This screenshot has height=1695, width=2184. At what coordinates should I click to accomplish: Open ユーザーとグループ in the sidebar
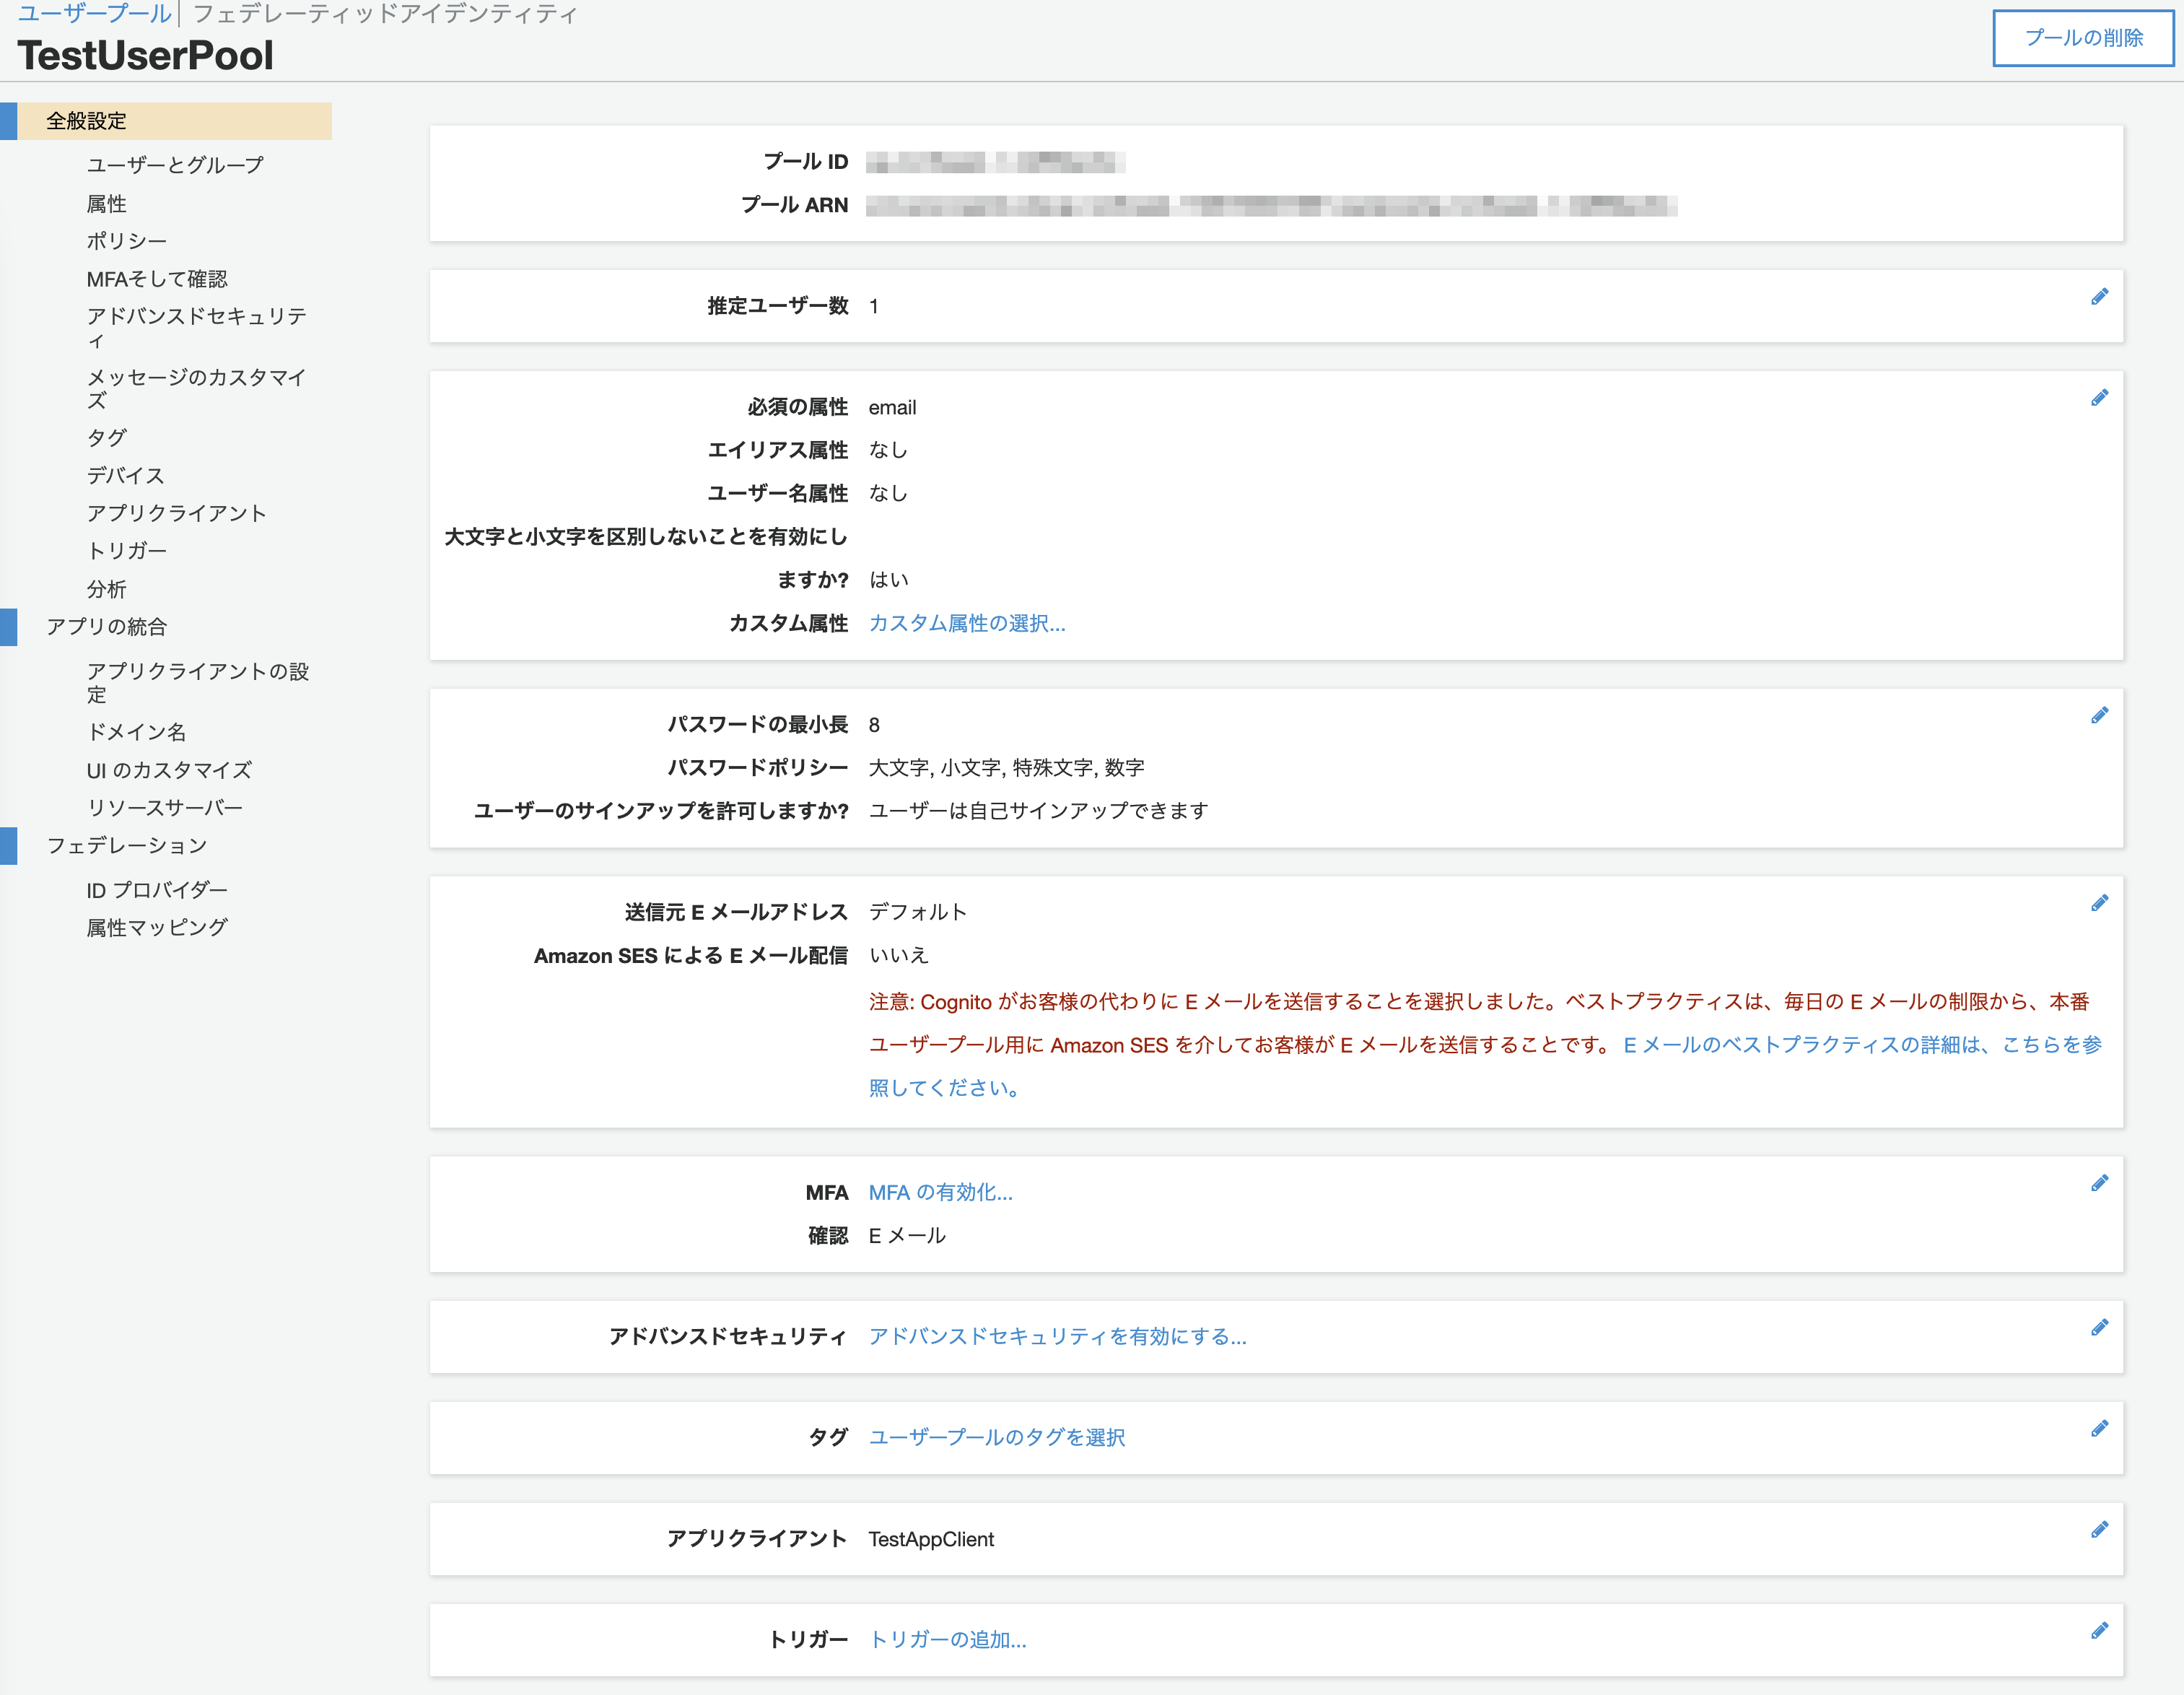coord(175,165)
